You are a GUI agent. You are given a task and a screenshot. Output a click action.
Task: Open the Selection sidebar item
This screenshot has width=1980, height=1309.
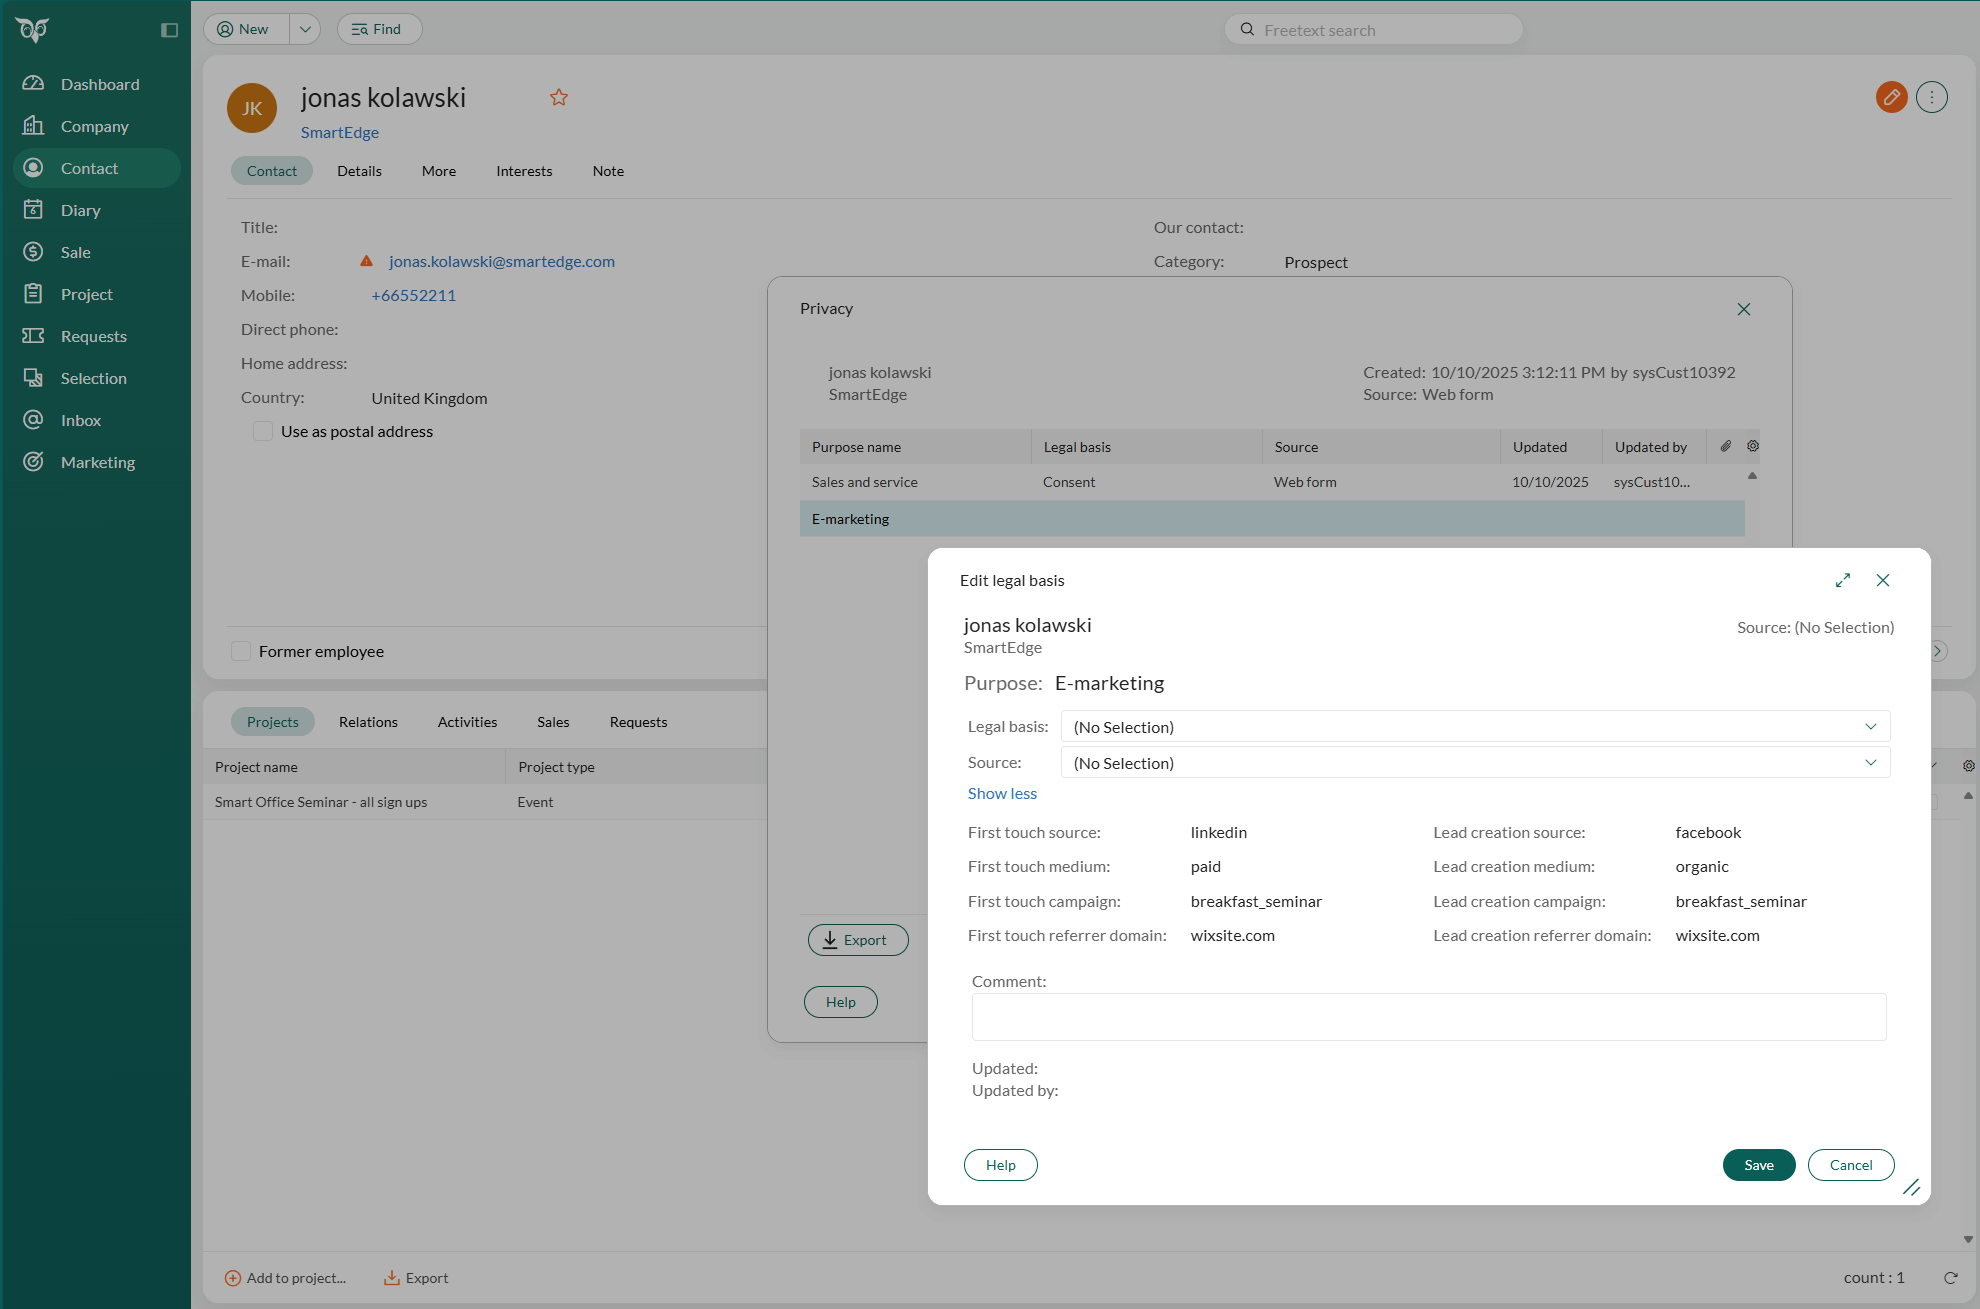pyautogui.click(x=92, y=378)
